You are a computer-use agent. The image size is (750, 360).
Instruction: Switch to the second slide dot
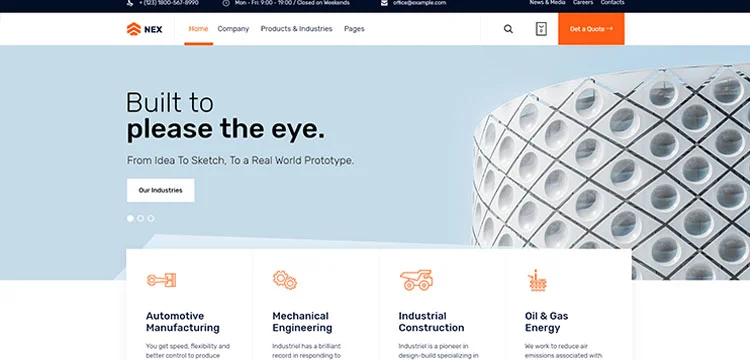pyautogui.click(x=141, y=218)
